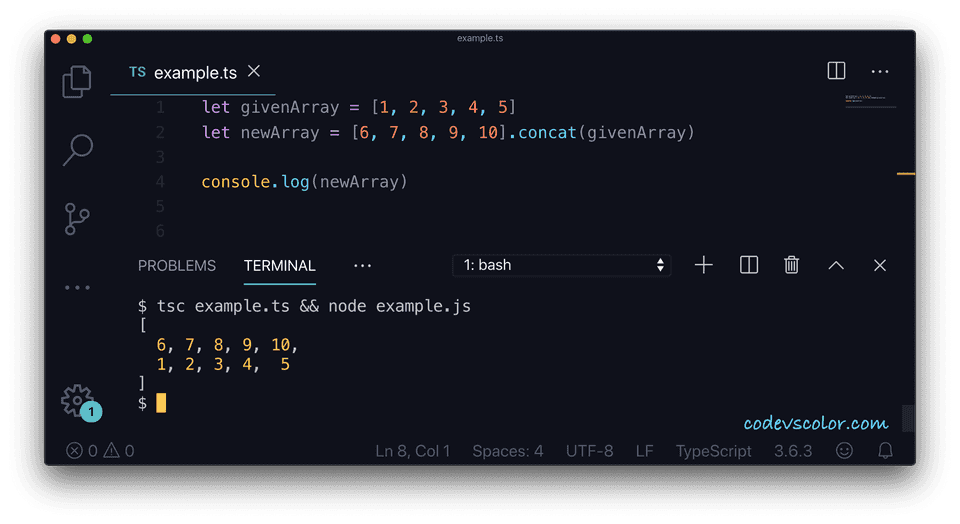Click tsc example.ts command in terminal

pyautogui.click(x=223, y=306)
